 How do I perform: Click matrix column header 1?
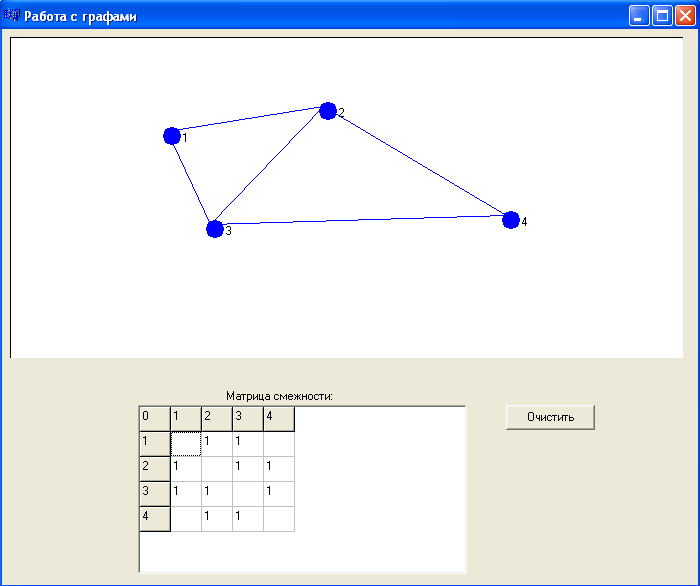(x=186, y=419)
